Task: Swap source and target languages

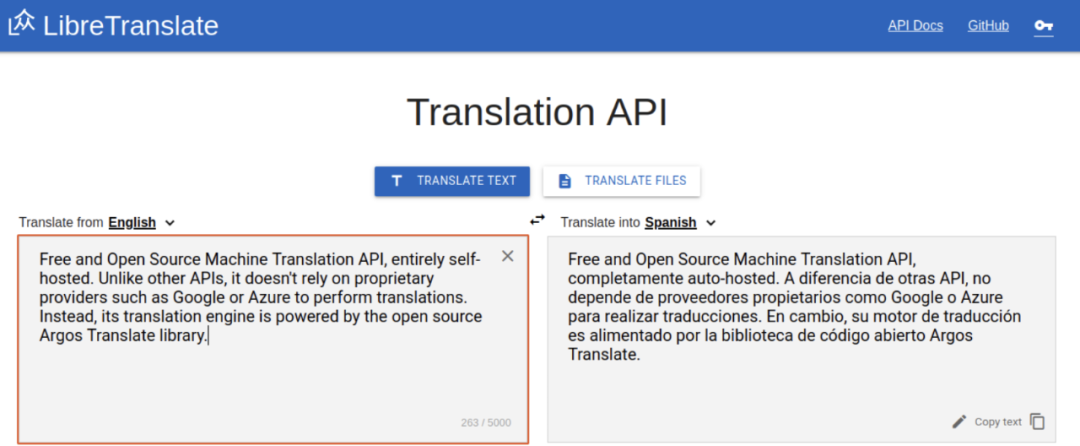Action: tap(537, 220)
